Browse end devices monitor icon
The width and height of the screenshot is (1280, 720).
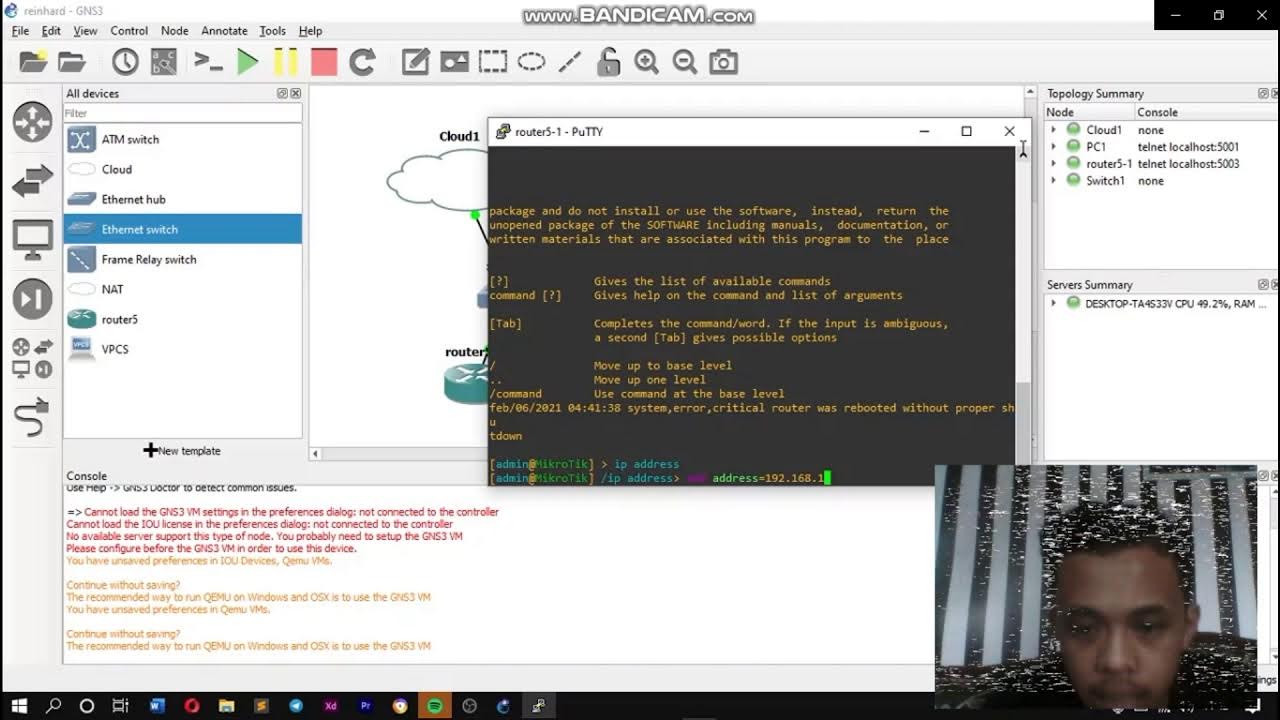coord(32,240)
